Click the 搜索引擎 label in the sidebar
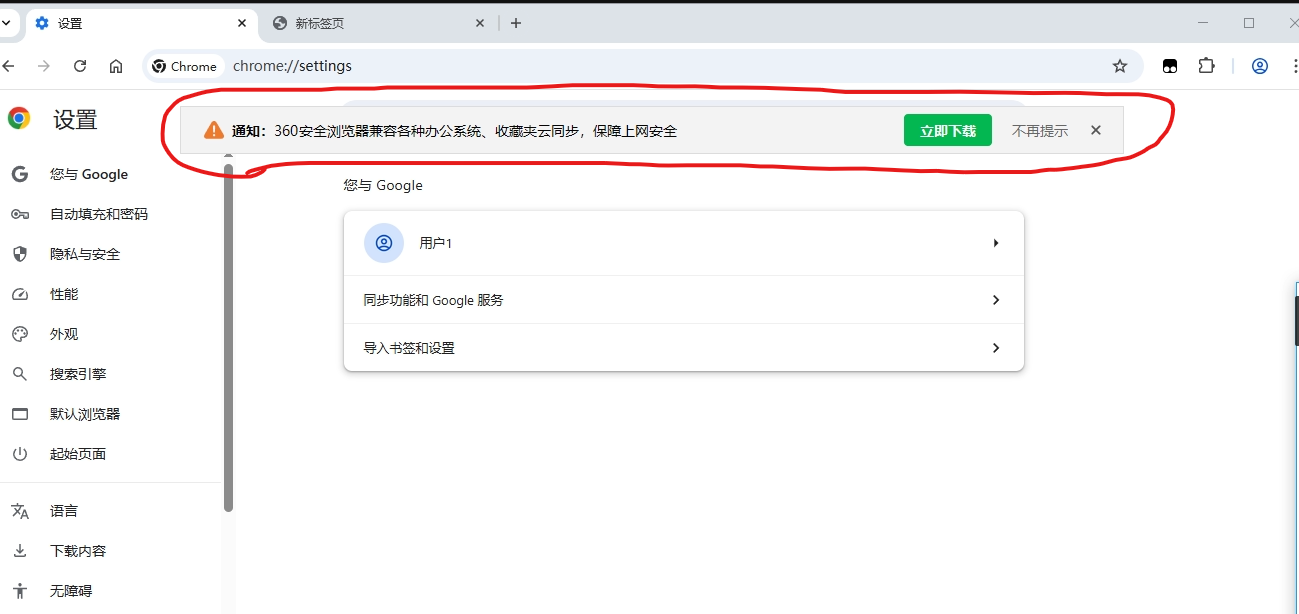Screen dimensions: 1299x614 [78, 374]
